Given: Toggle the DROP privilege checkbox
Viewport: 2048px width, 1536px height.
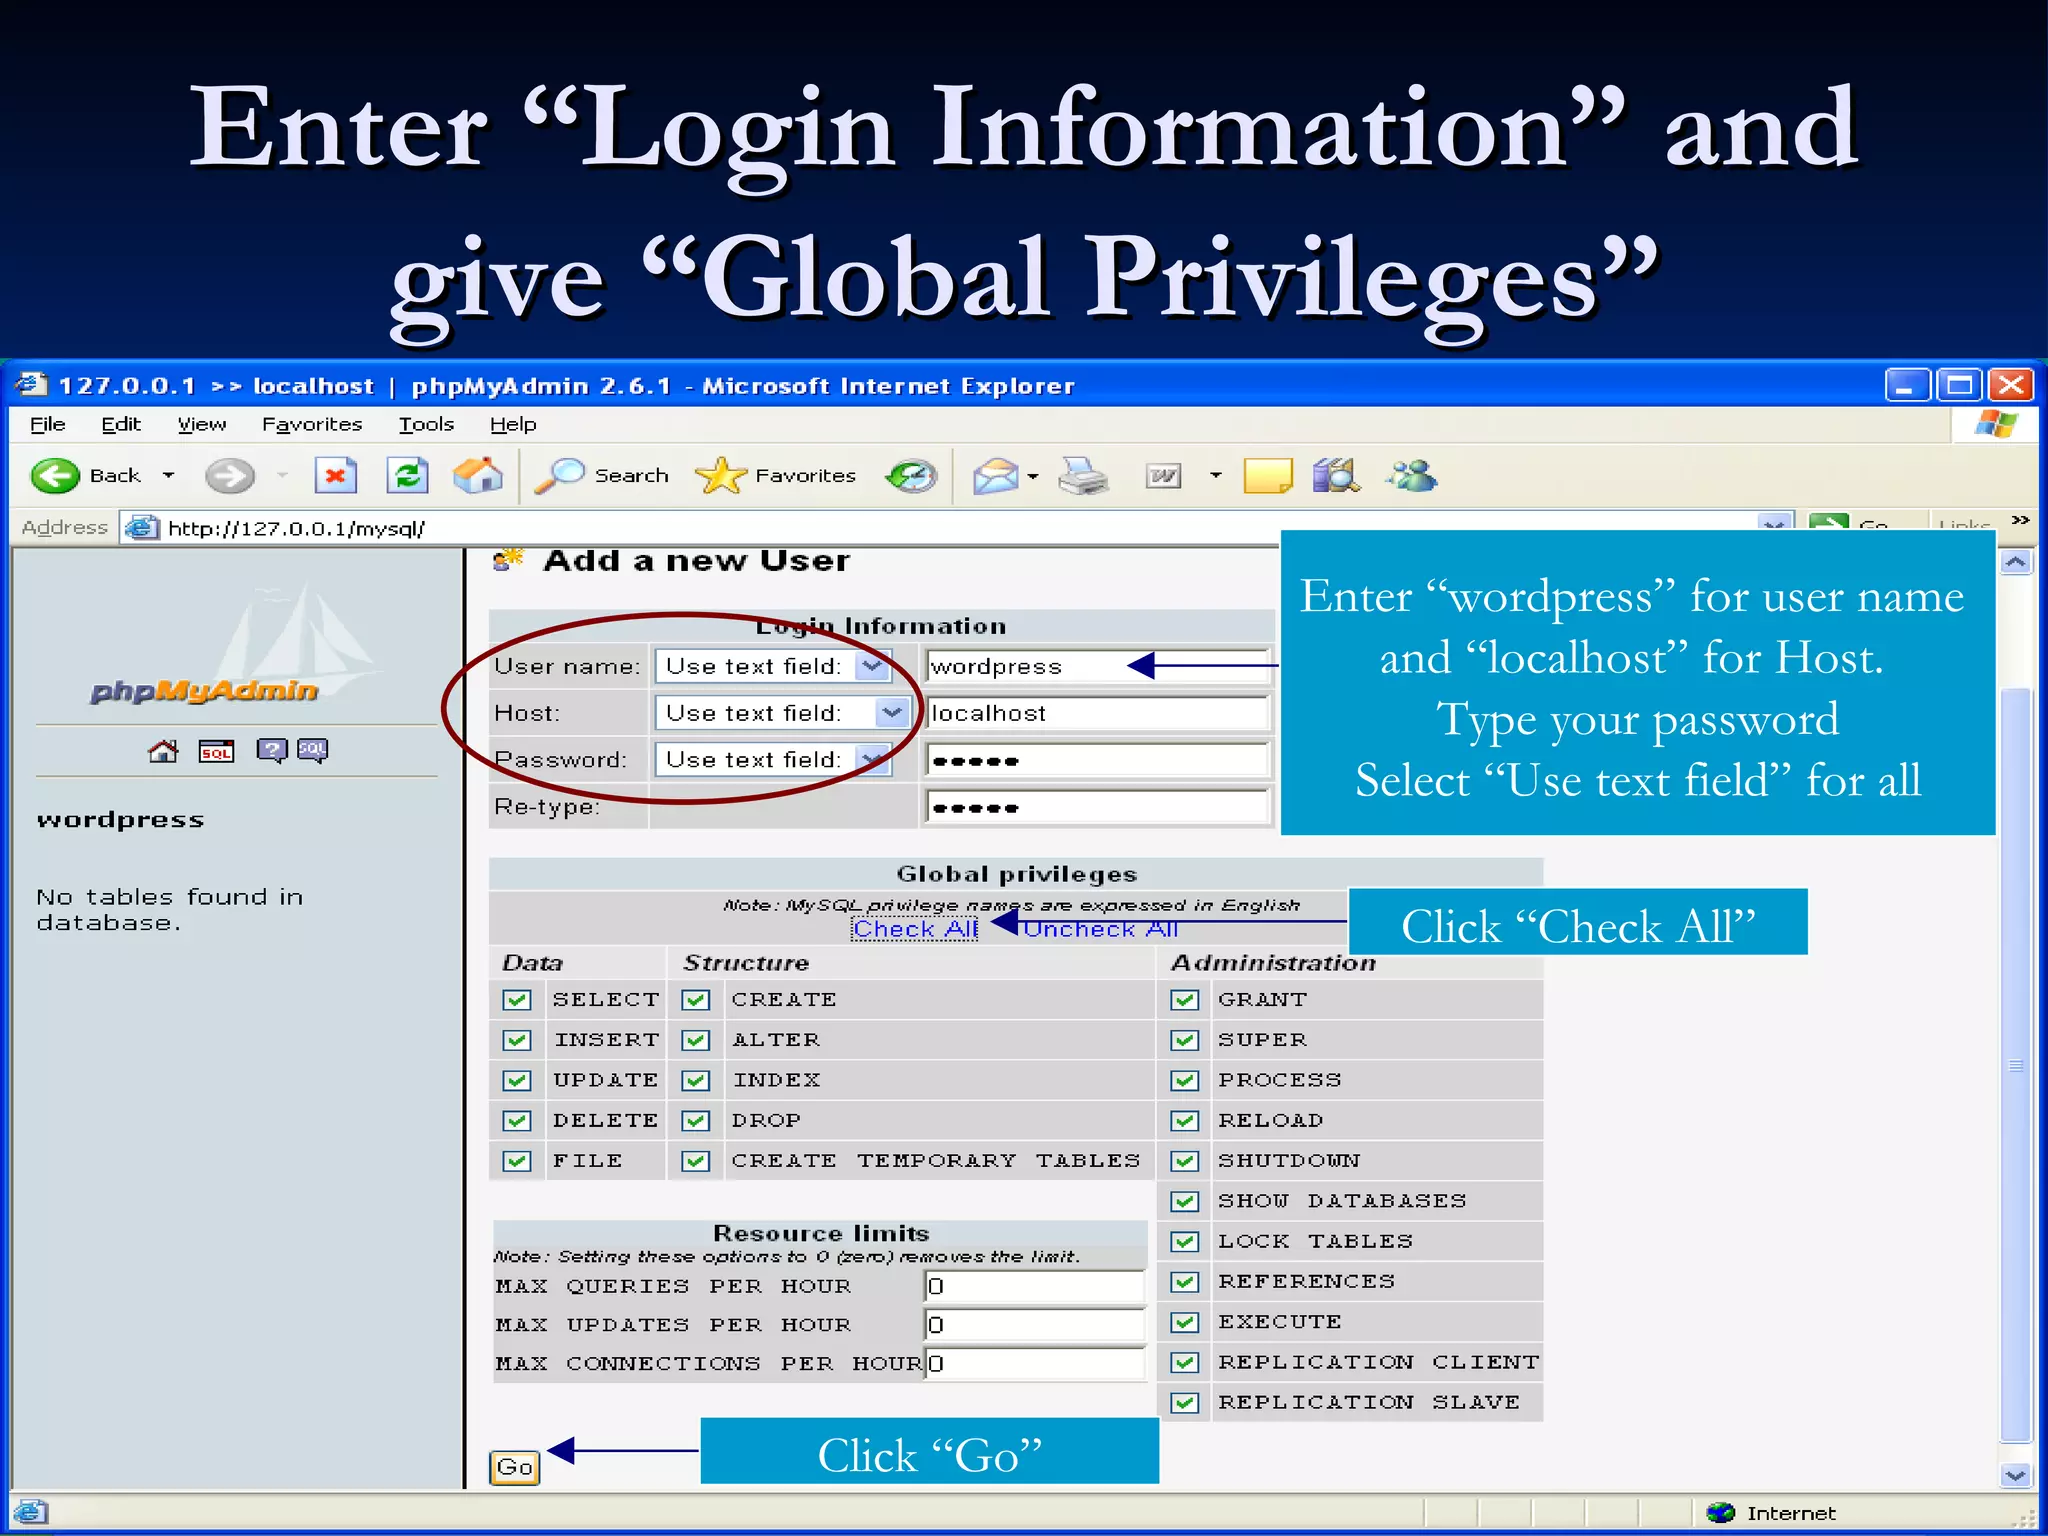Looking at the screenshot, I should tap(696, 1121).
